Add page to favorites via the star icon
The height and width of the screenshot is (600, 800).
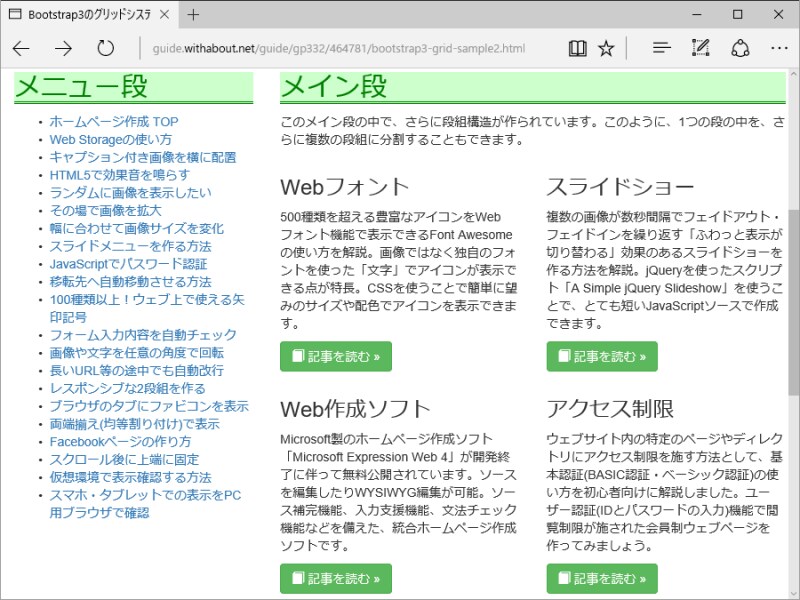pyautogui.click(x=606, y=46)
